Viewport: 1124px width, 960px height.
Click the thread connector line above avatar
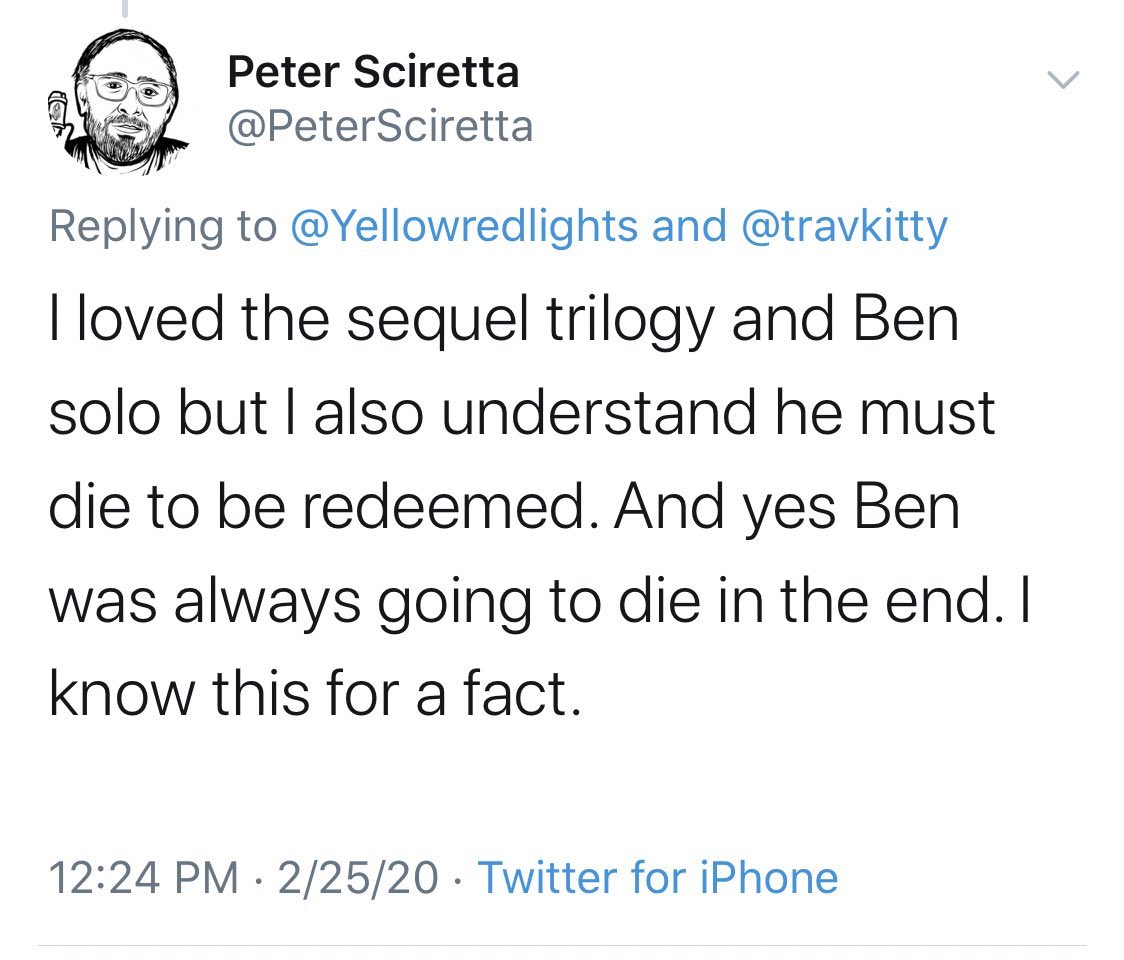124,6
